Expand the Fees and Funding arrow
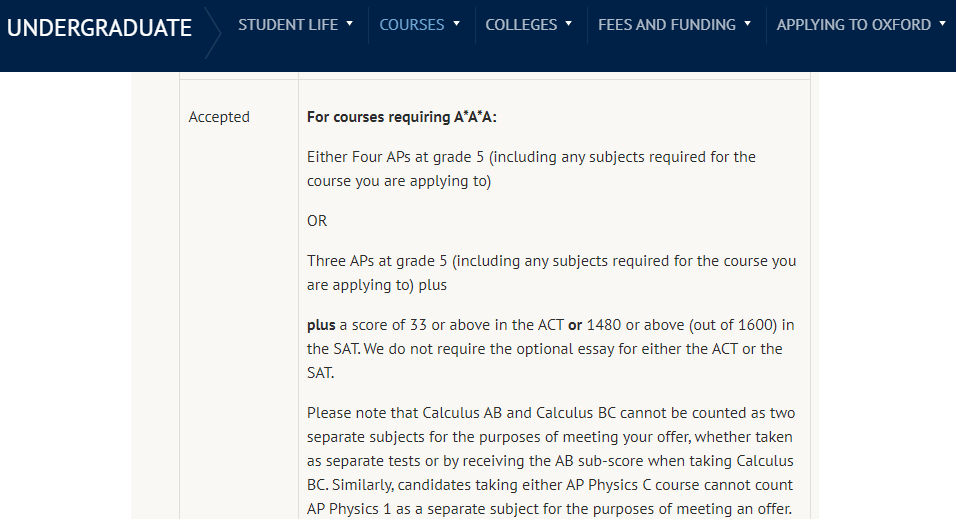956x519 pixels. point(747,24)
